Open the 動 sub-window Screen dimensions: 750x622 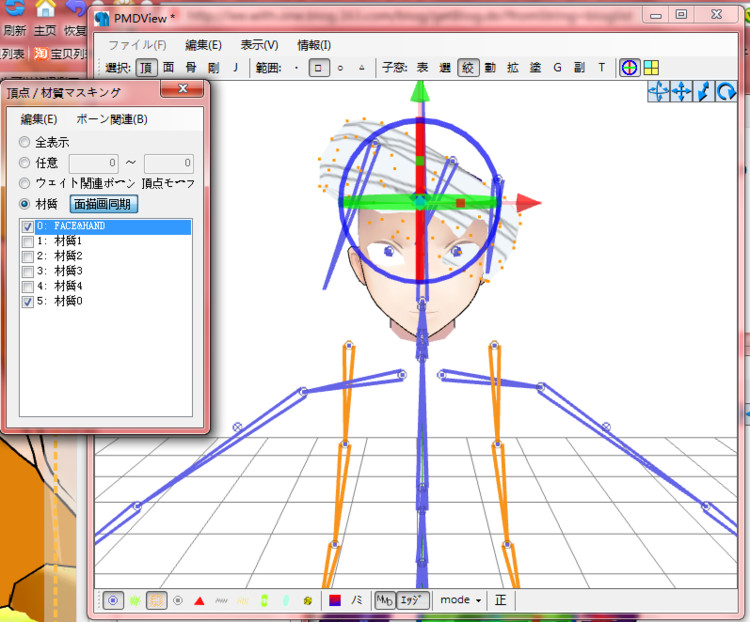pyautogui.click(x=490, y=67)
